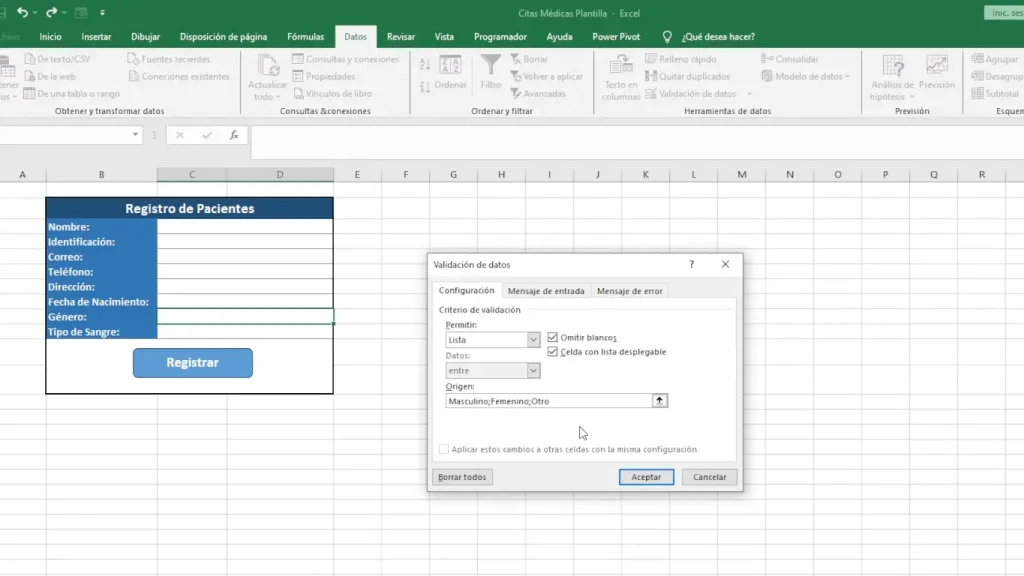Click the Consolidar icon
1024x576 pixels.
click(767, 59)
